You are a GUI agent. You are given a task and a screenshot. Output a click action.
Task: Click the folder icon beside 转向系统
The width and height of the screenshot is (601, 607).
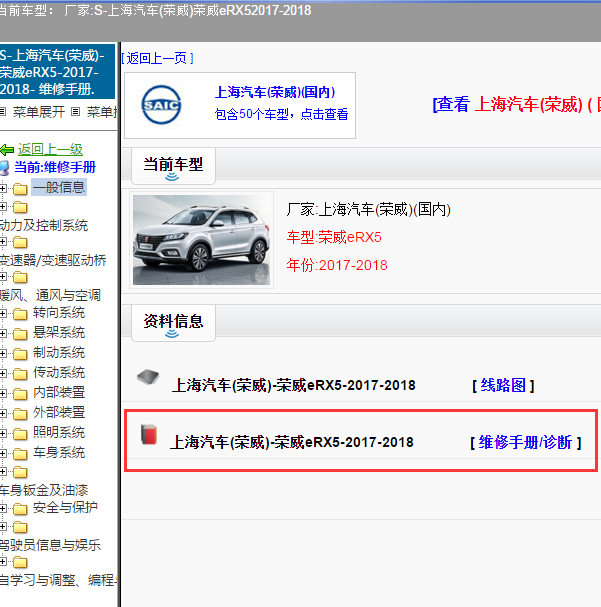(x=20, y=314)
